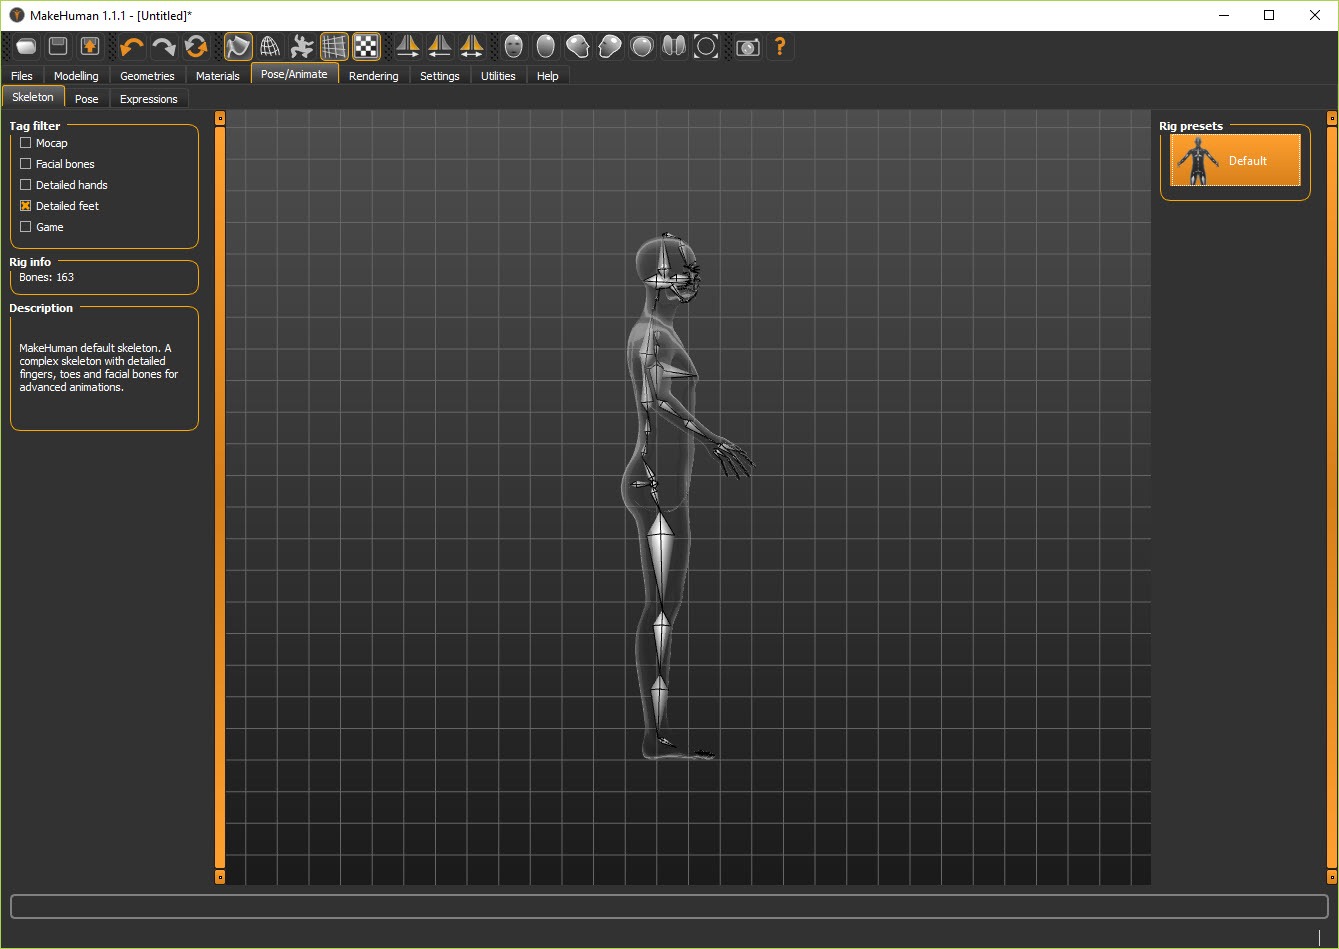1339x949 pixels.
Task: Click the Redo arrow icon
Action: click(x=164, y=46)
